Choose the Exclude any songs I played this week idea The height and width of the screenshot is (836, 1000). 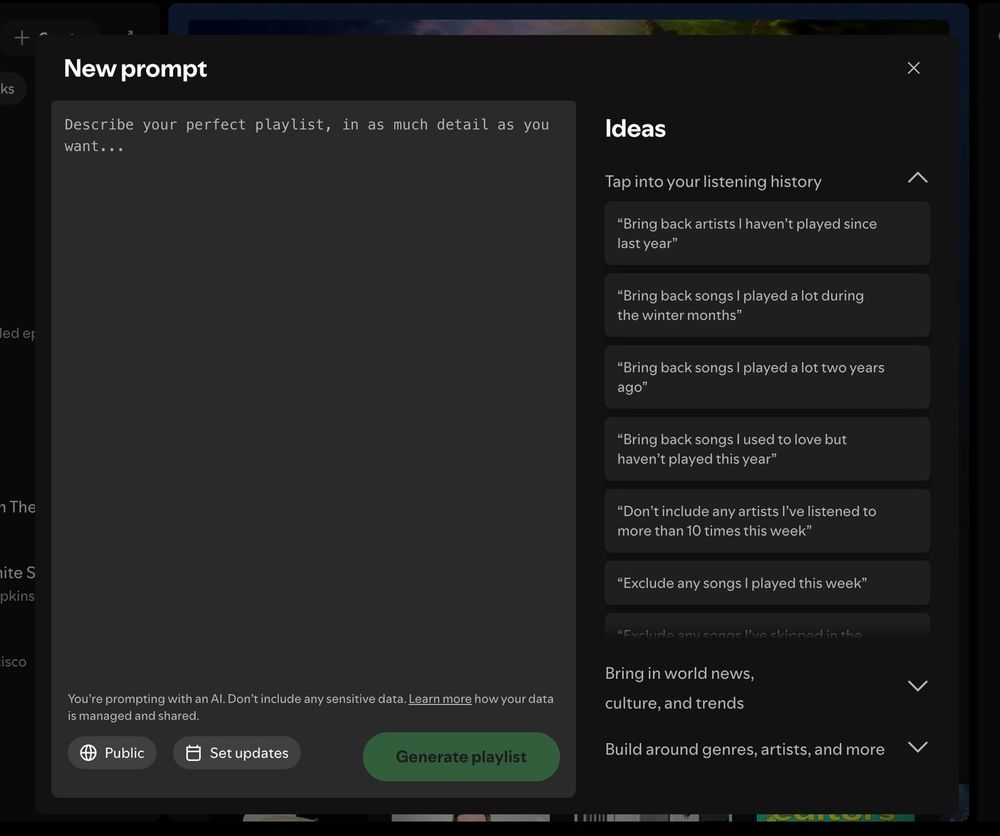(767, 583)
